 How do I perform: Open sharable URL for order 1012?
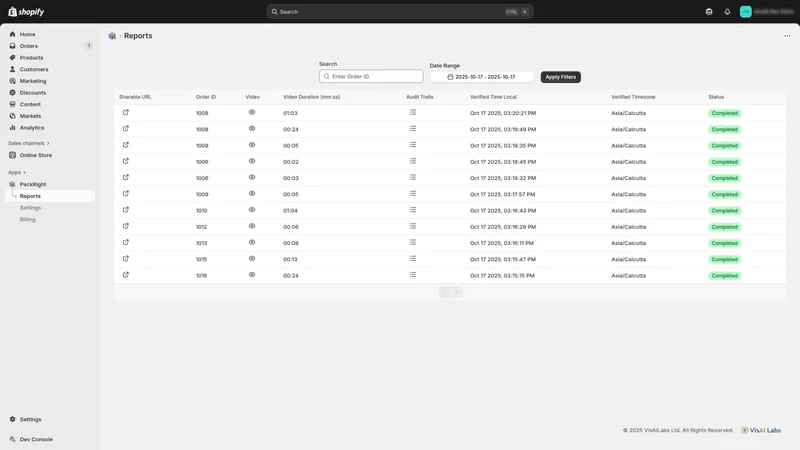[x=126, y=226]
